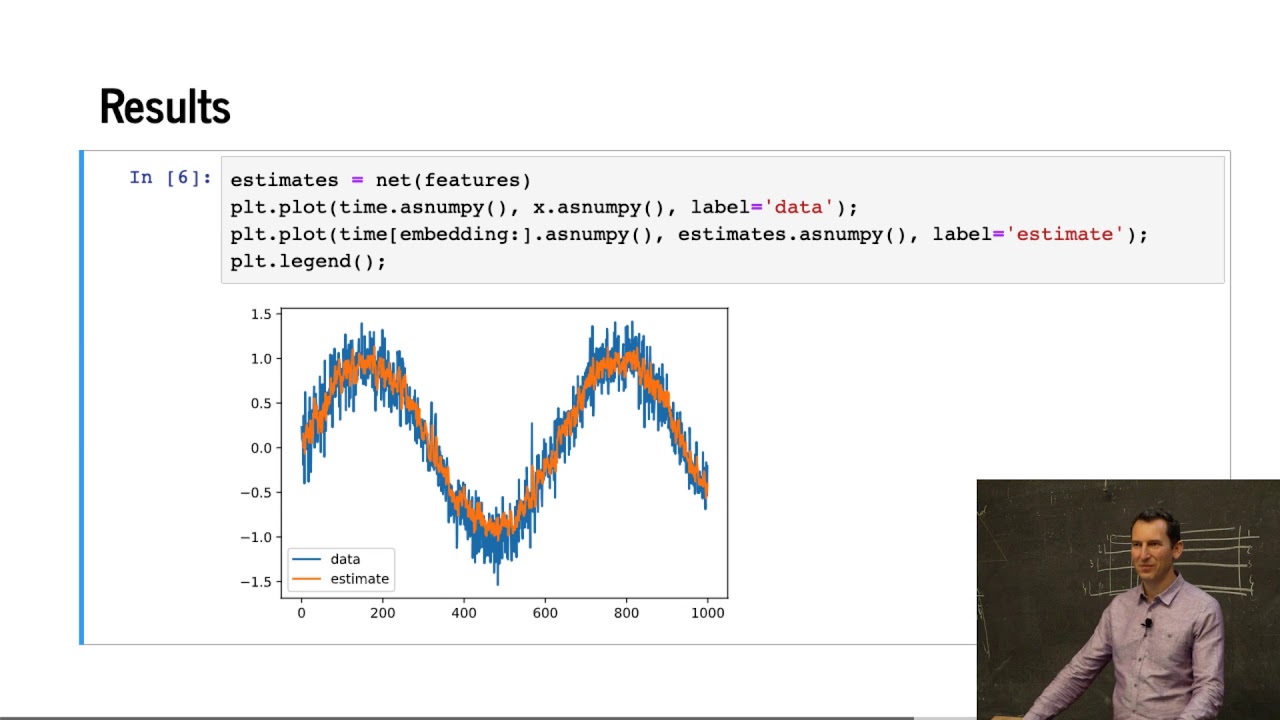
Task: Click the plt.plot line labeled 'estimate'
Action: tap(689, 234)
